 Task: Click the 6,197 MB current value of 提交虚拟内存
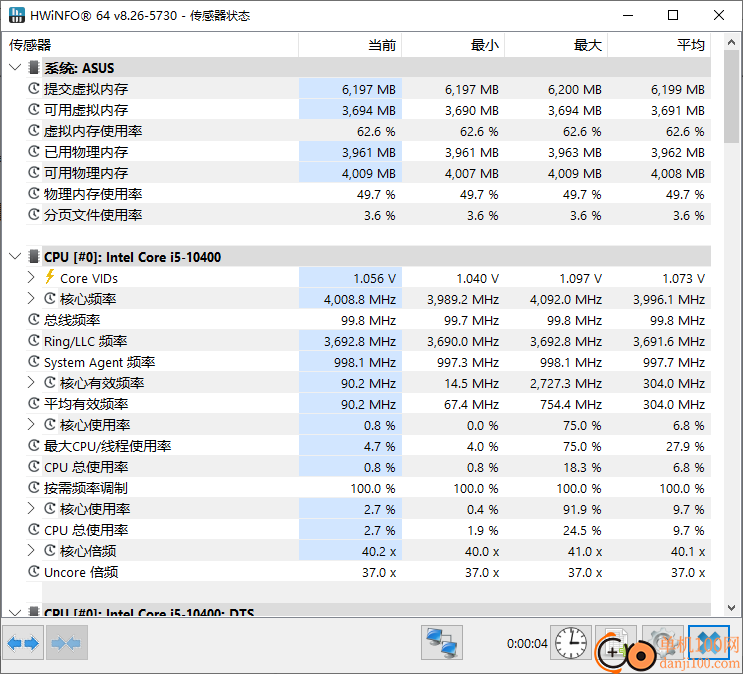click(x=369, y=90)
